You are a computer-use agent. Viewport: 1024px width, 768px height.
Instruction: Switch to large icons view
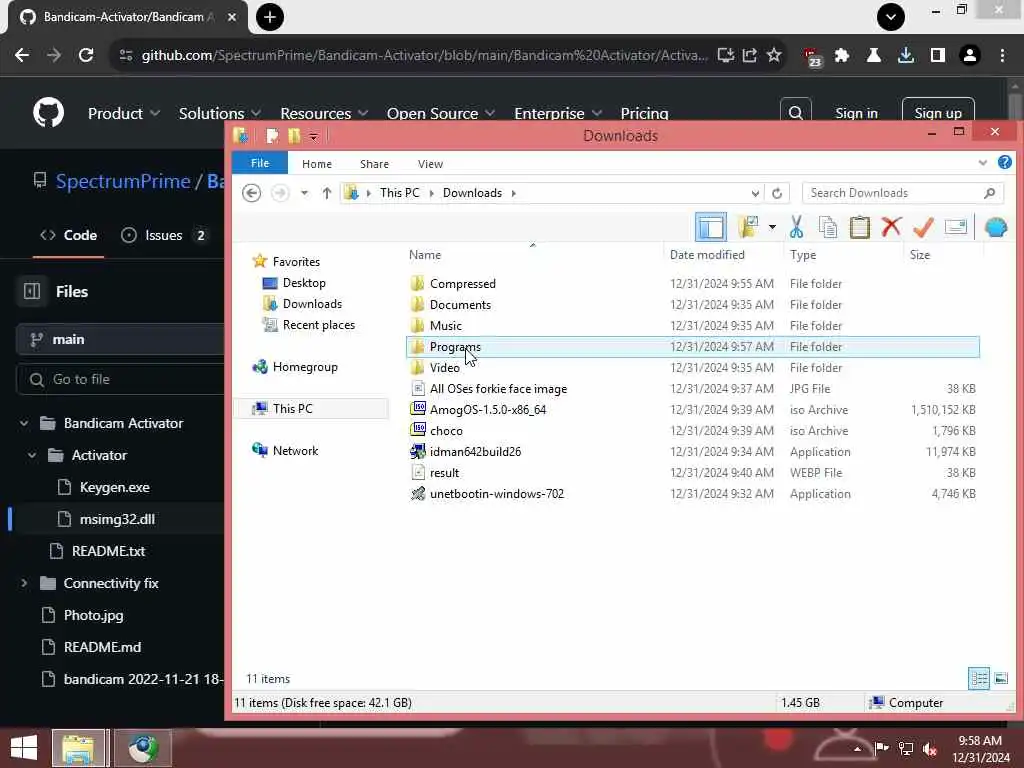pos(1000,679)
